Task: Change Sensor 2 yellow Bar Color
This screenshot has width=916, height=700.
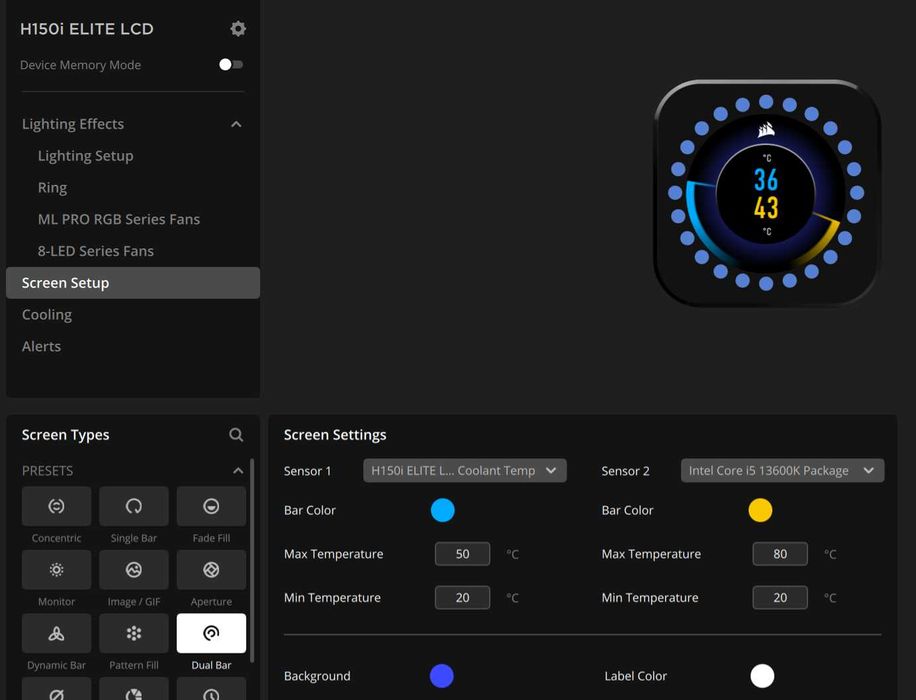Action: pyautogui.click(x=760, y=510)
